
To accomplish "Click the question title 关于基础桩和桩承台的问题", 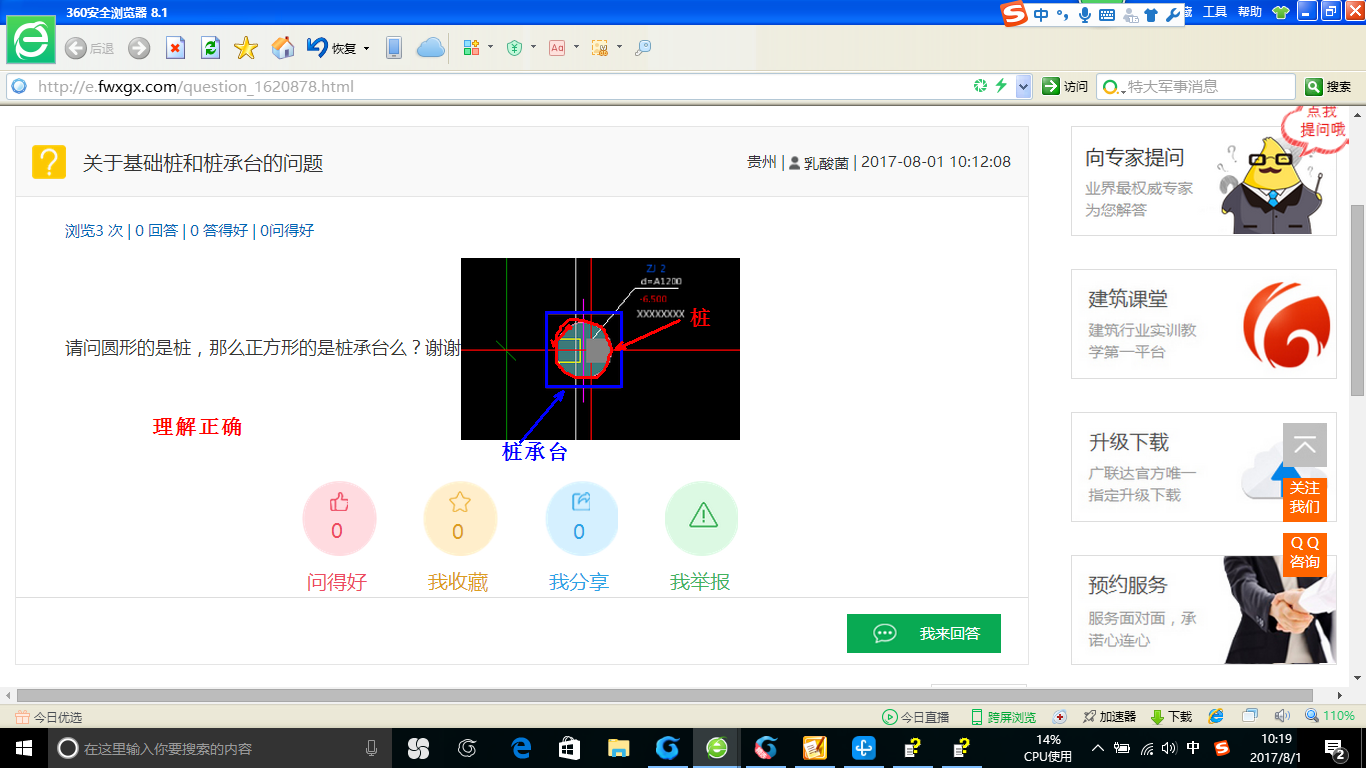I will pyautogui.click(x=203, y=163).
